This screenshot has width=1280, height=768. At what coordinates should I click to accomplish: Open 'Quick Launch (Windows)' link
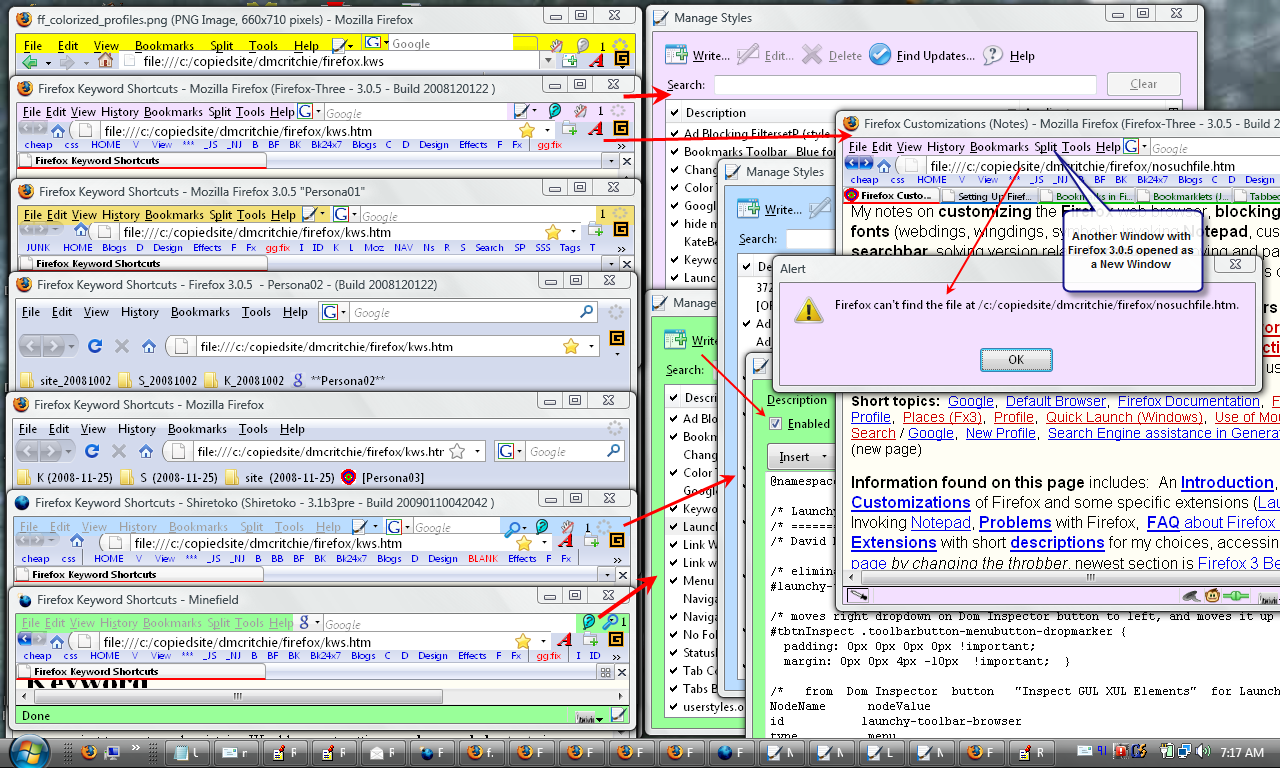(1123, 417)
